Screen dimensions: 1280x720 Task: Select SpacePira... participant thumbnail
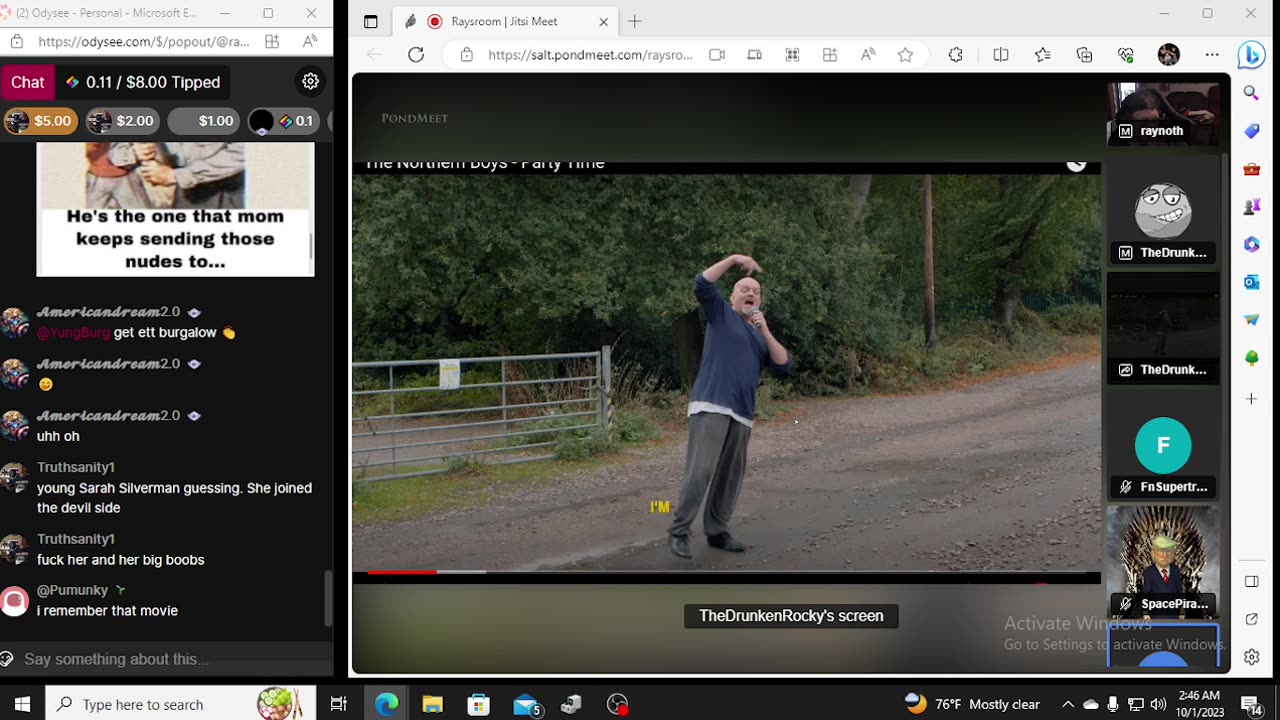1163,562
